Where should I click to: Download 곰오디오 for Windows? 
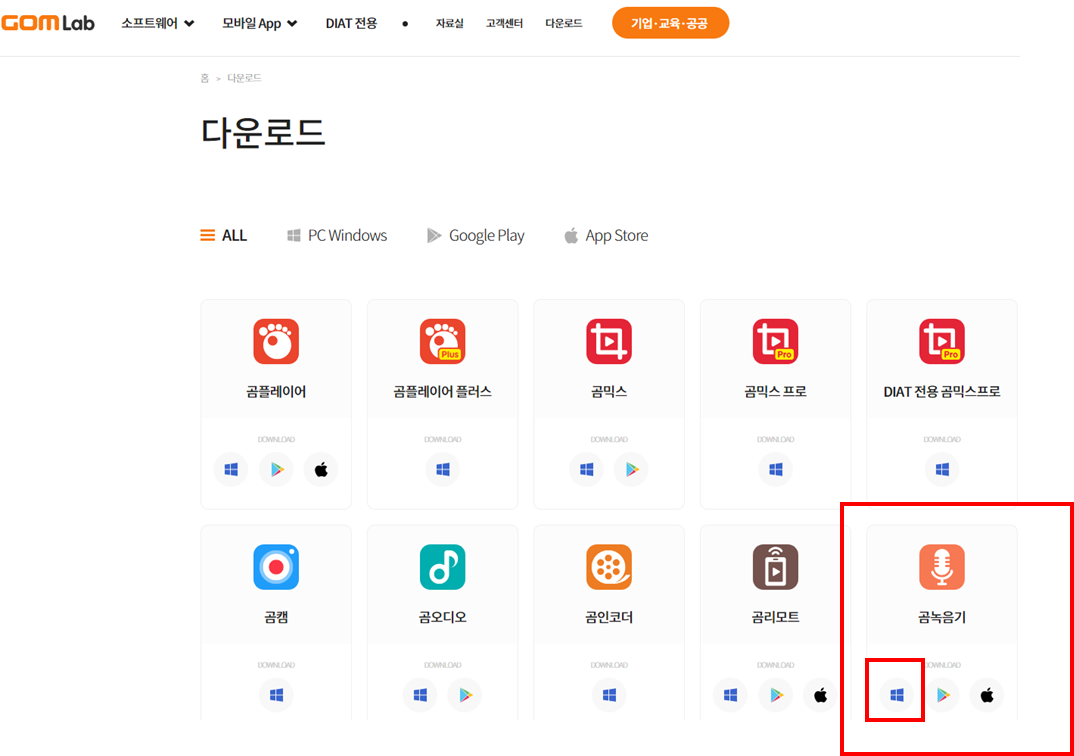click(x=421, y=695)
